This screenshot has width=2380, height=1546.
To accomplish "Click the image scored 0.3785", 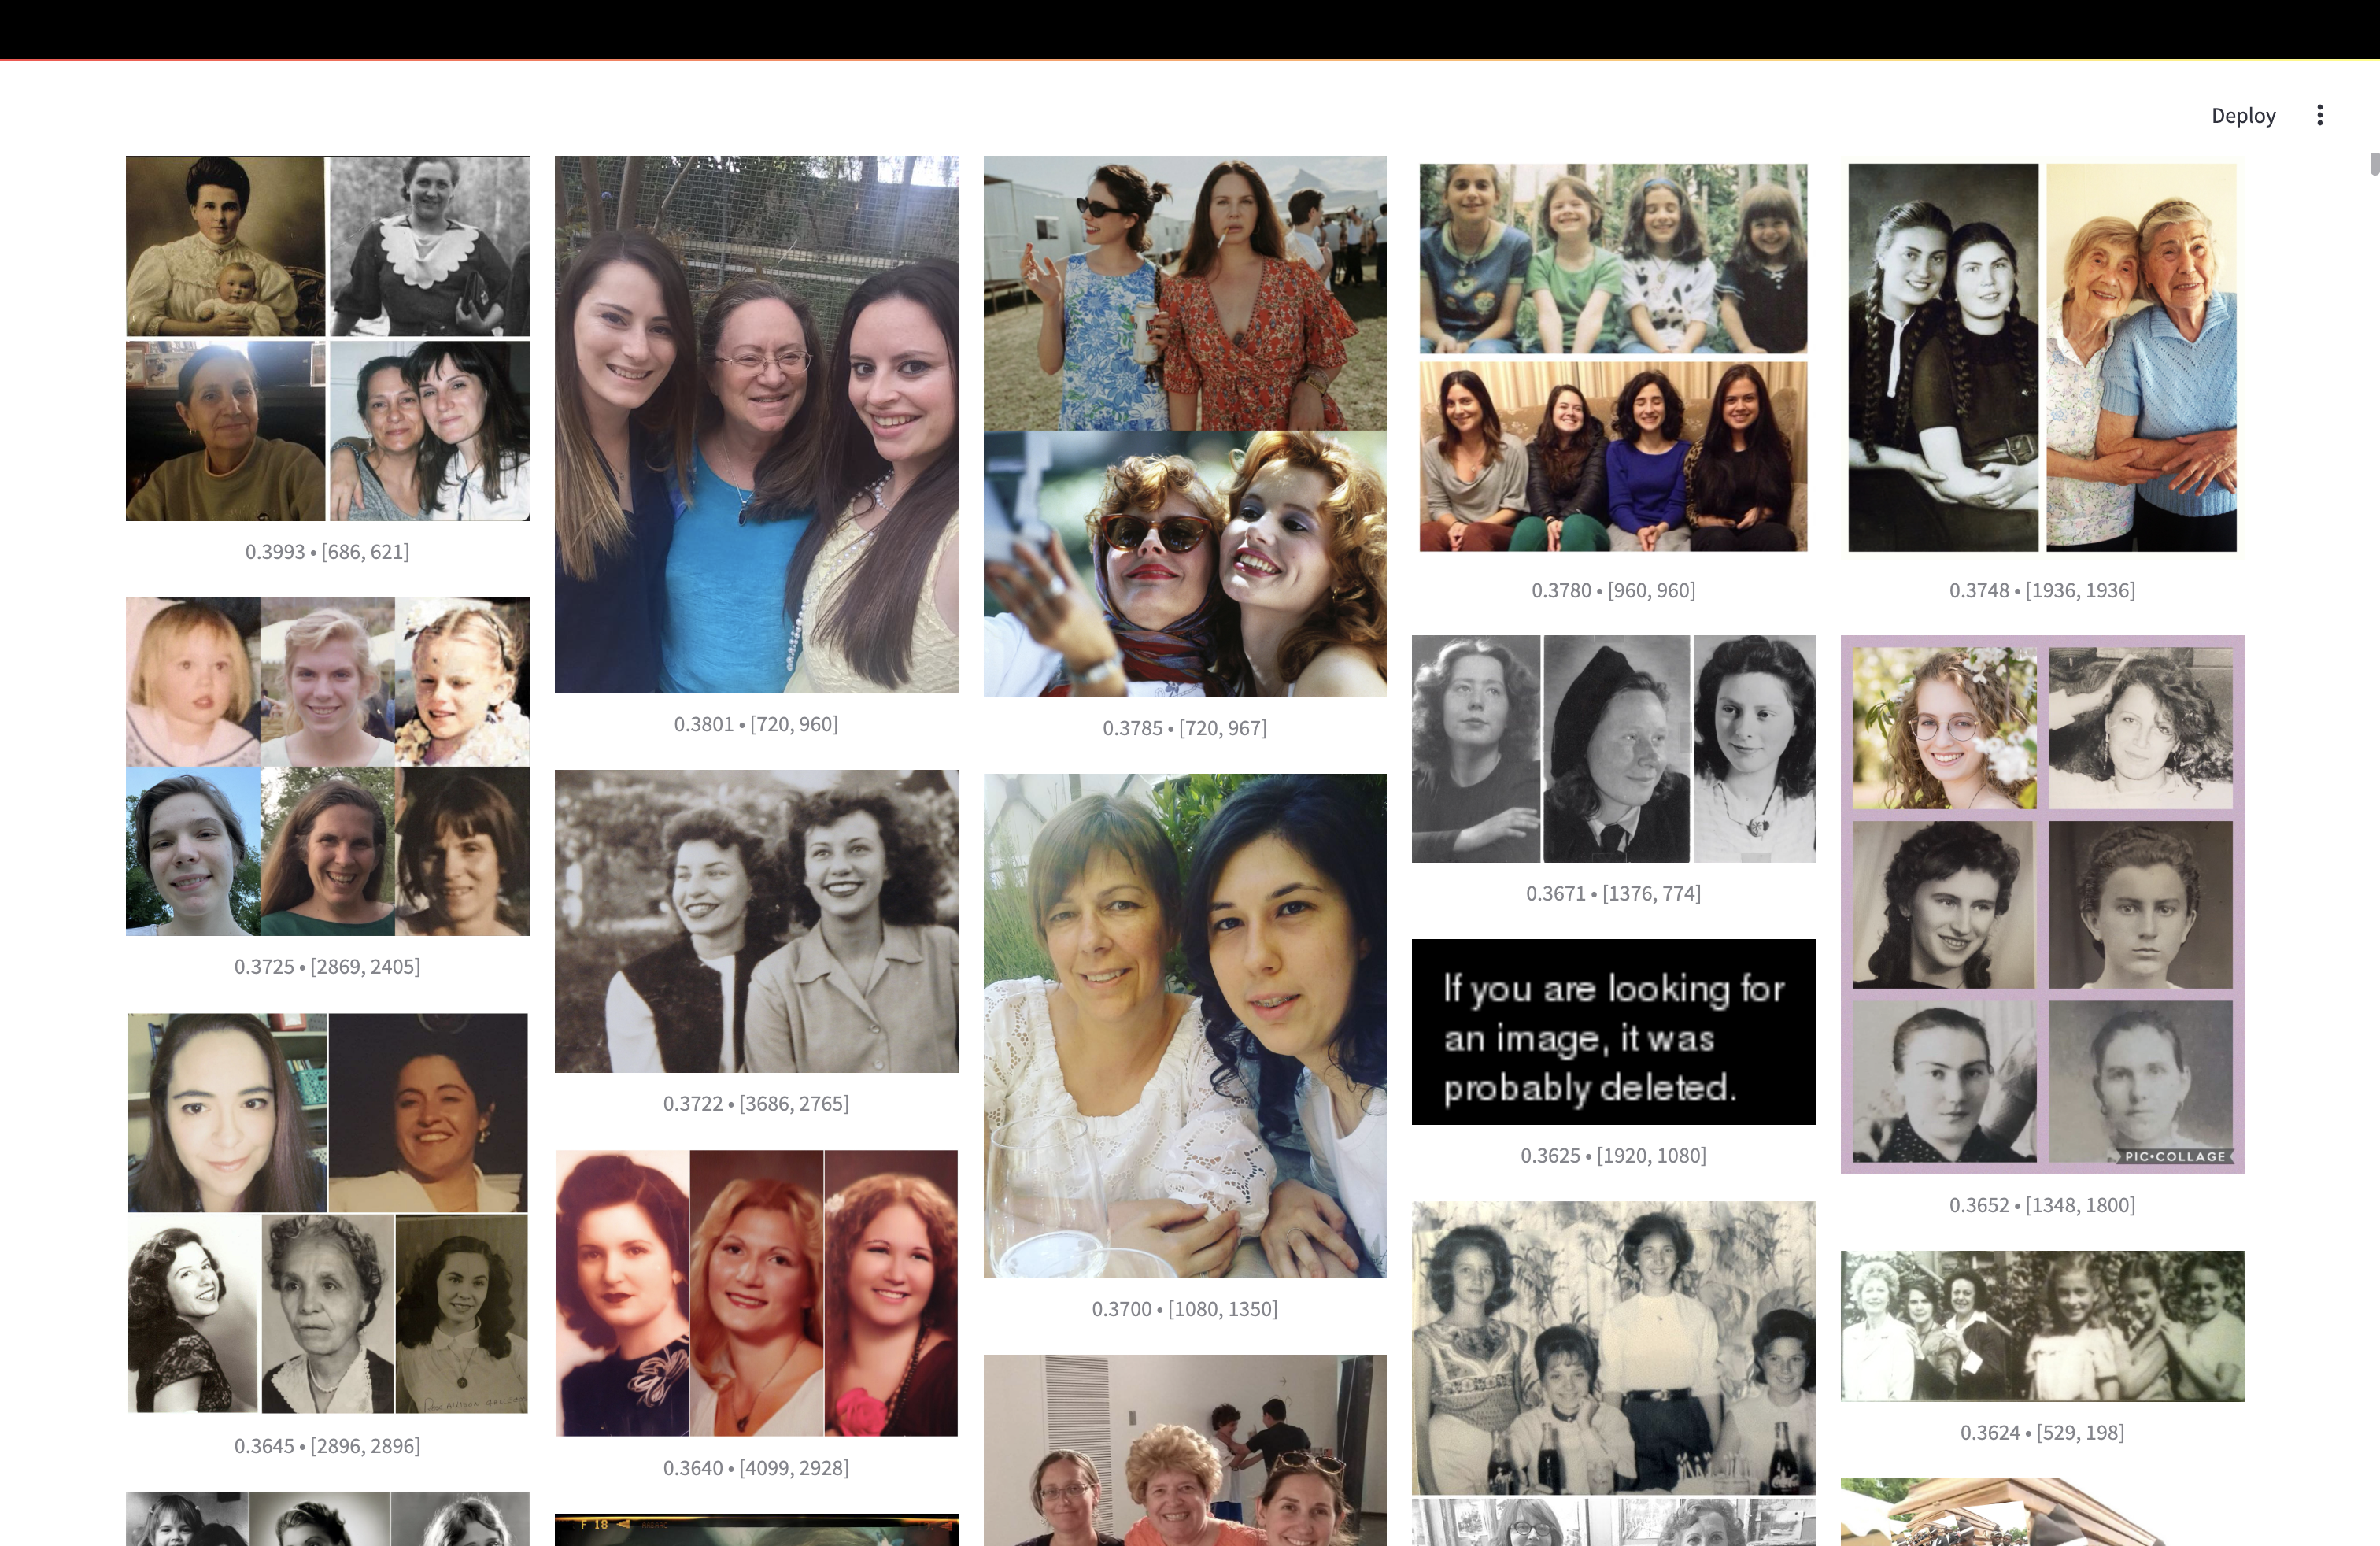I will pyautogui.click(x=1184, y=426).
